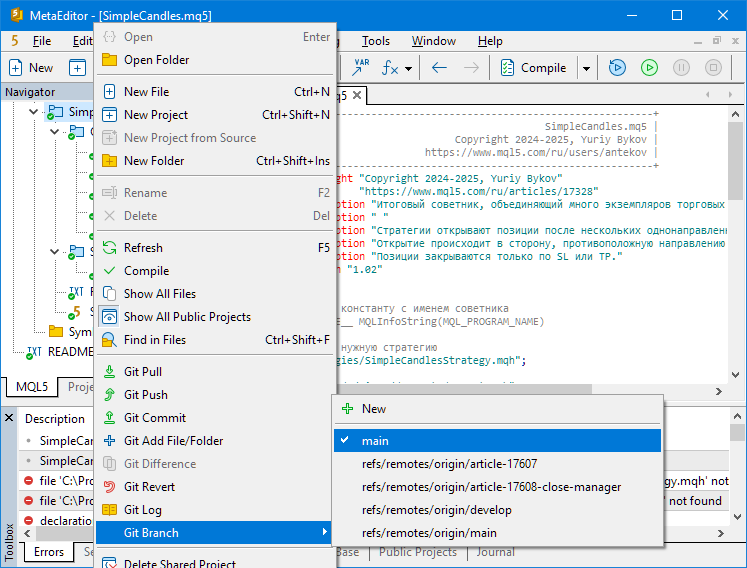This screenshot has height=568, width=747.
Task: Click the stop debugging icon
Action: point(713,68)
